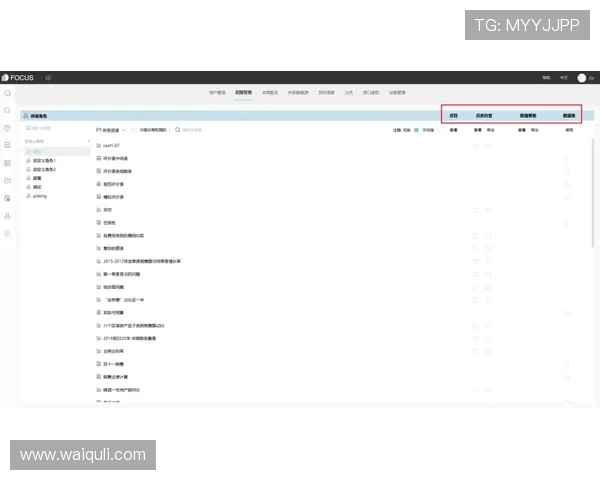Toggle the only-show-role-permissions checkbox
The width and height of the screenshot is (600, 480).
tap(137, 129)
